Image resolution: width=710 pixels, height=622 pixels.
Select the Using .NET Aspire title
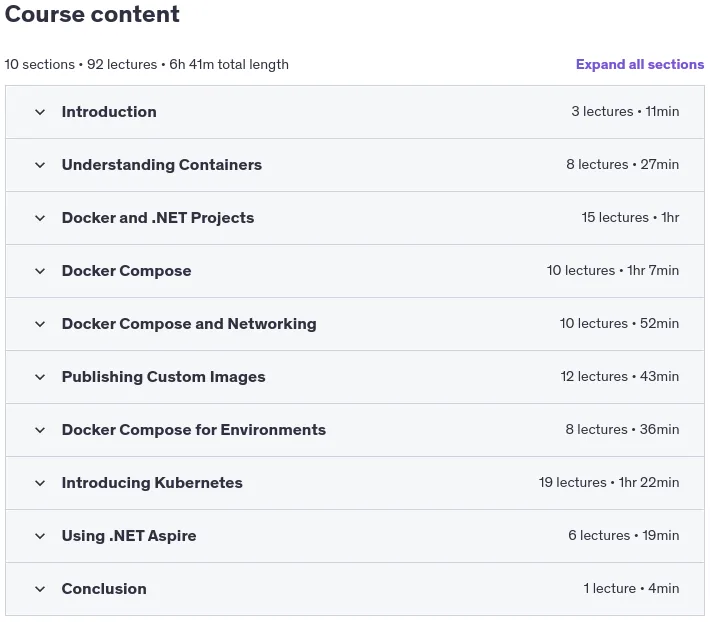point(129,536)
